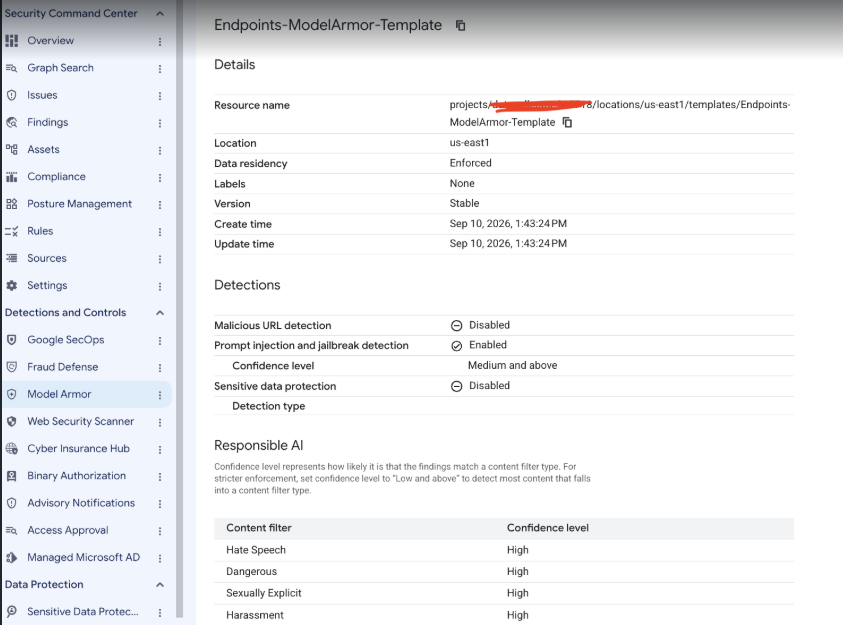
Task: Click the 'Medium and above' confidence value
Action: point(512,365)
